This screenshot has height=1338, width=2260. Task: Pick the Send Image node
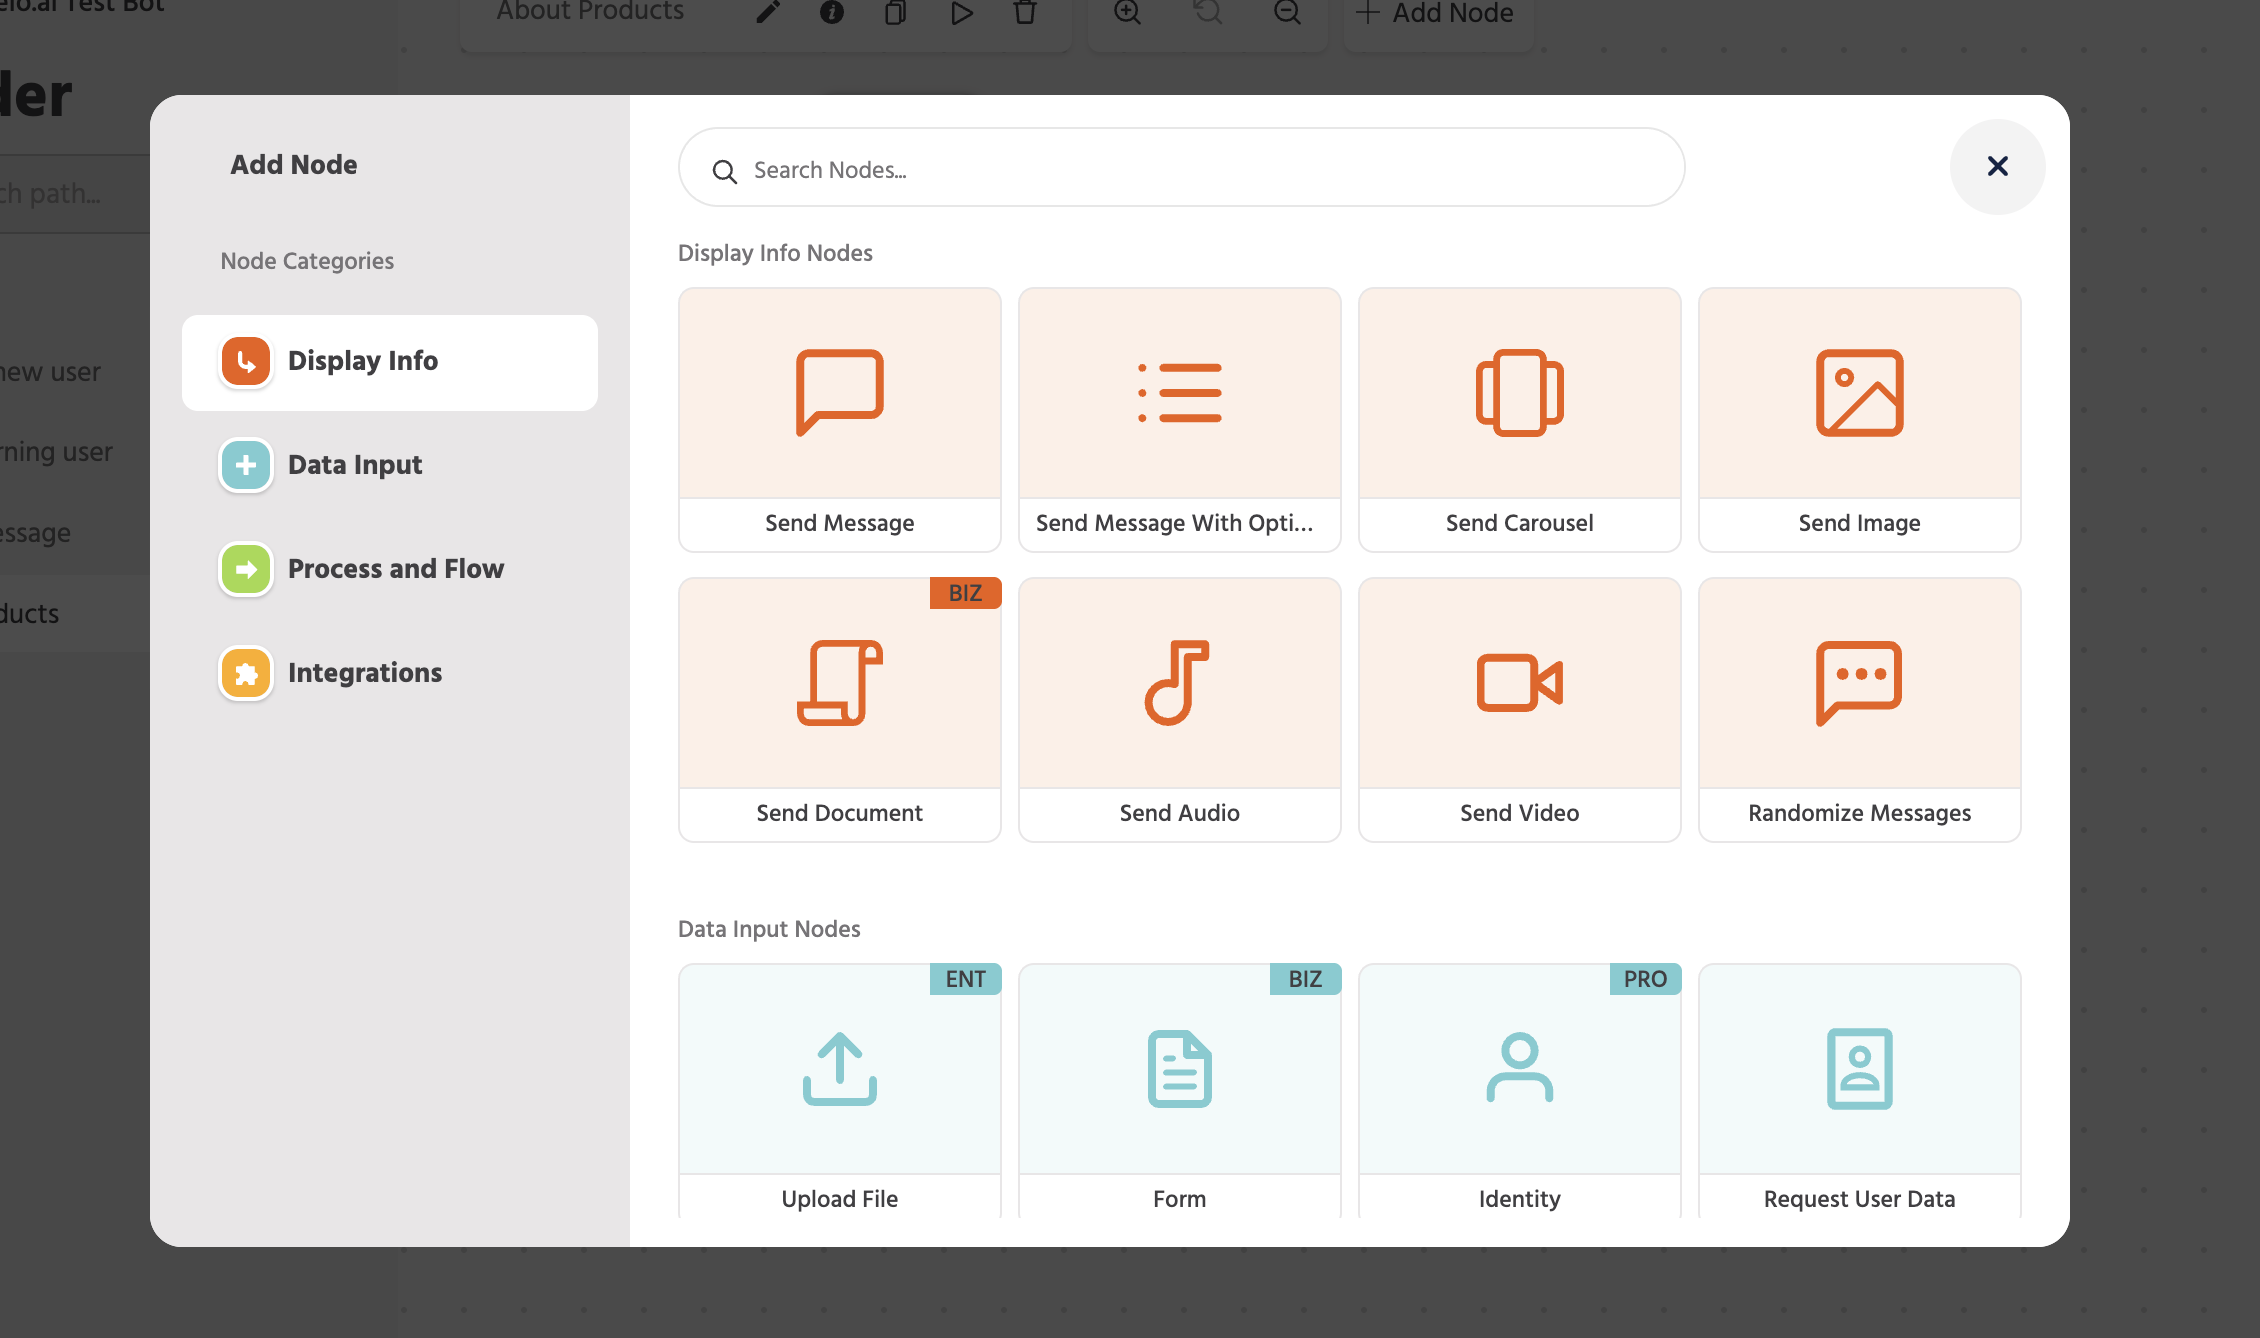(1859, 420)
